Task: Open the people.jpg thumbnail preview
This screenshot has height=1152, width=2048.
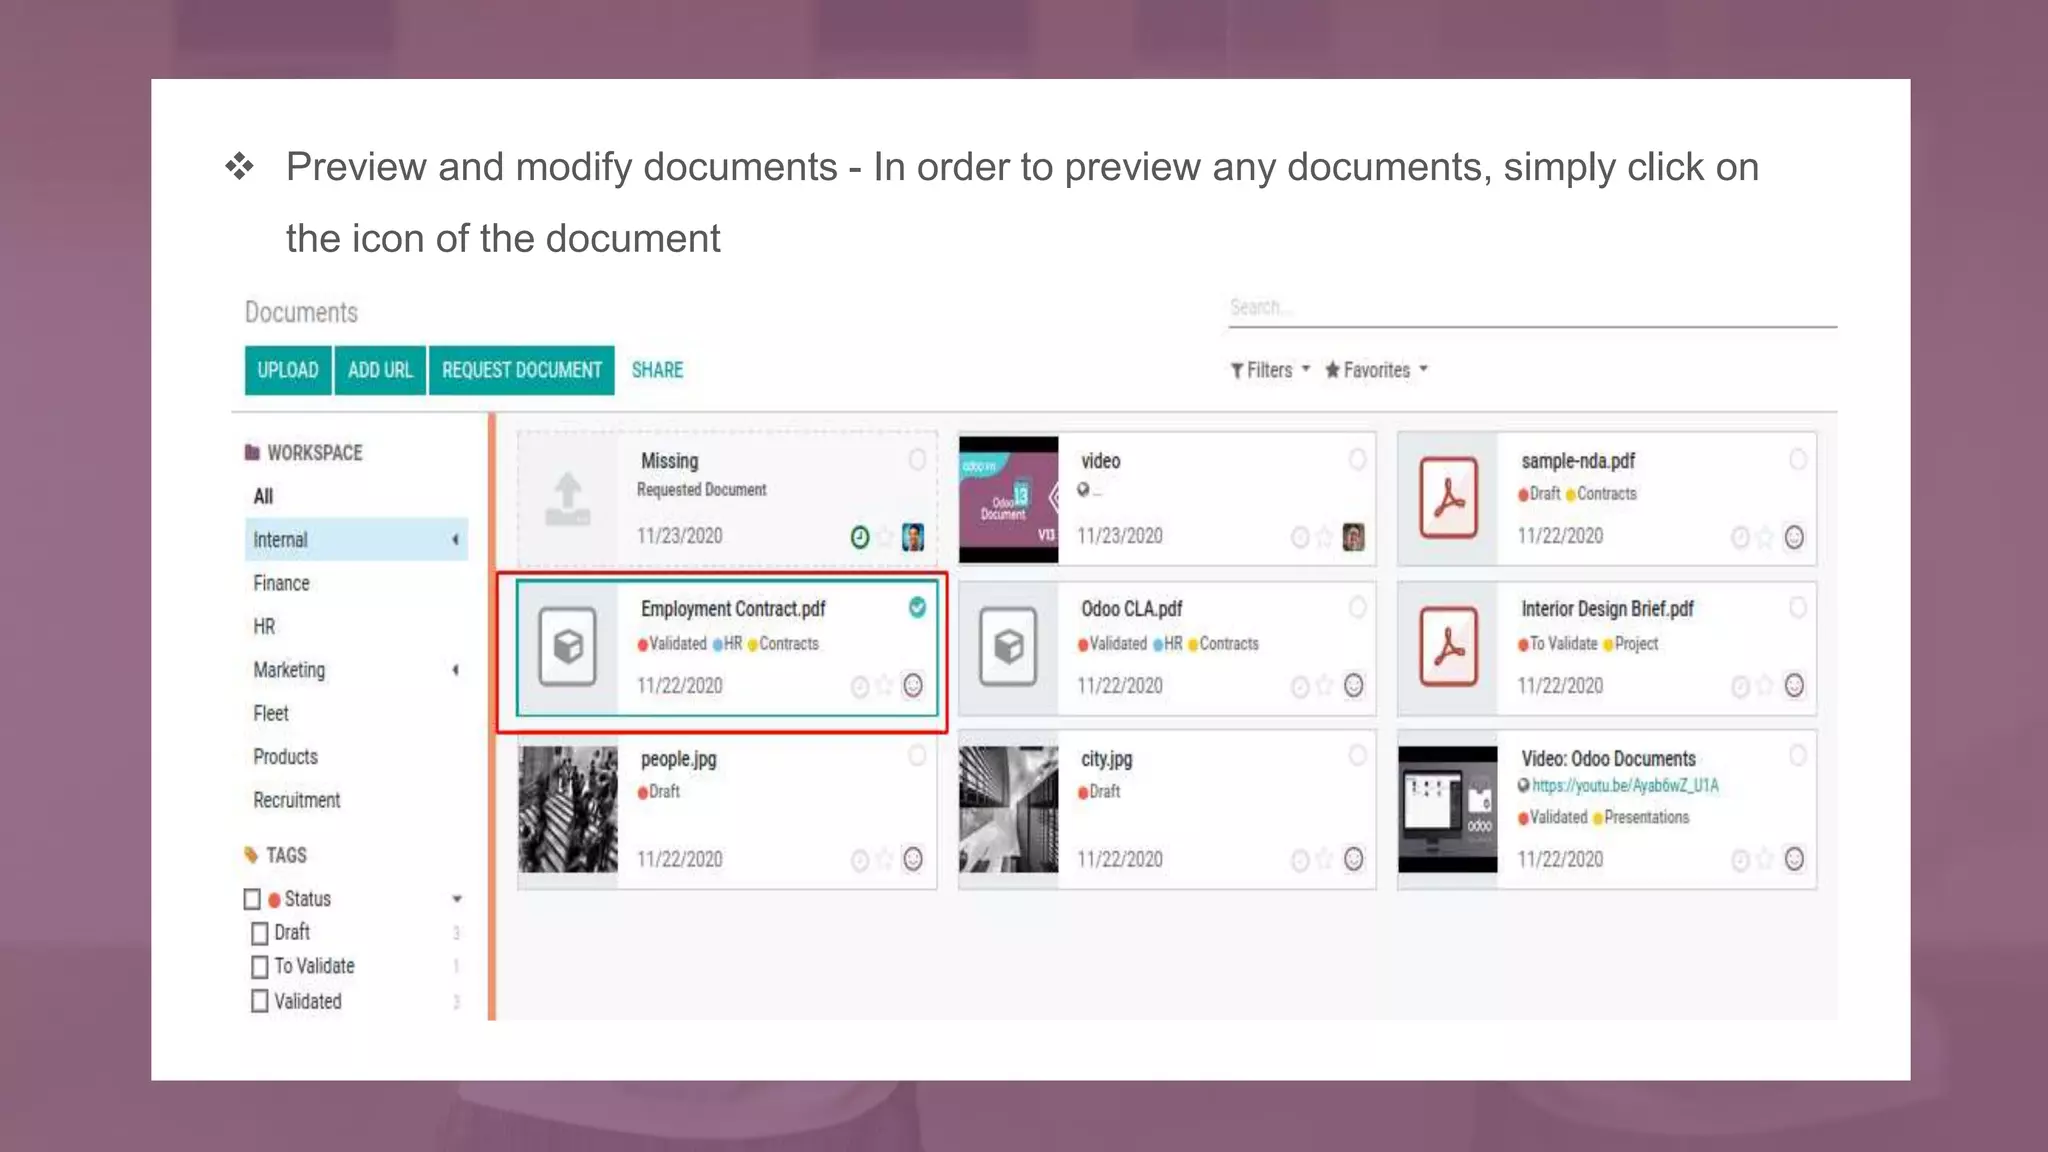Action: [x=567, y=809]
